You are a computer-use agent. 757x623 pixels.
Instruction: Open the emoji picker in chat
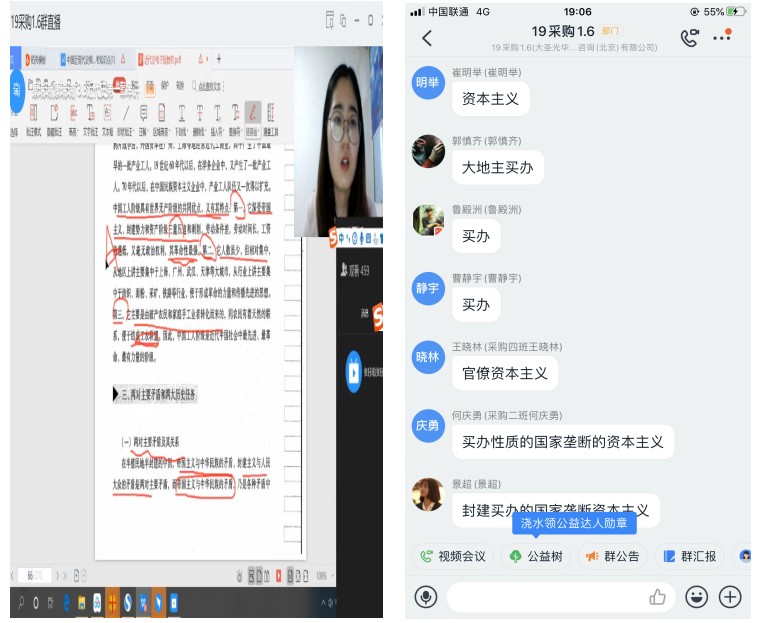[x=697, y=597]
